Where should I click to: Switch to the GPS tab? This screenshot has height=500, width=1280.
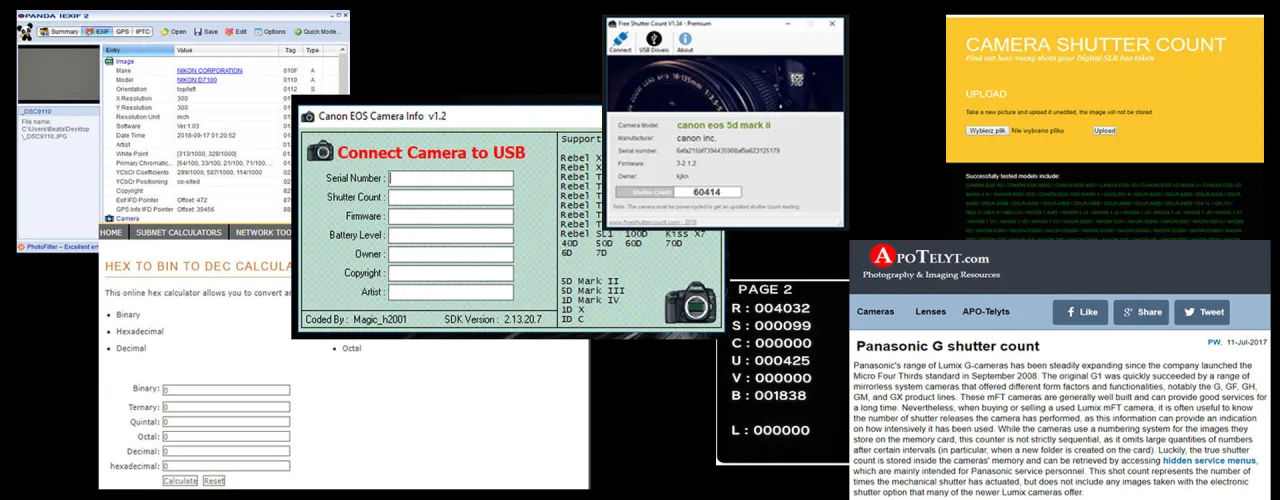[122, 32]
